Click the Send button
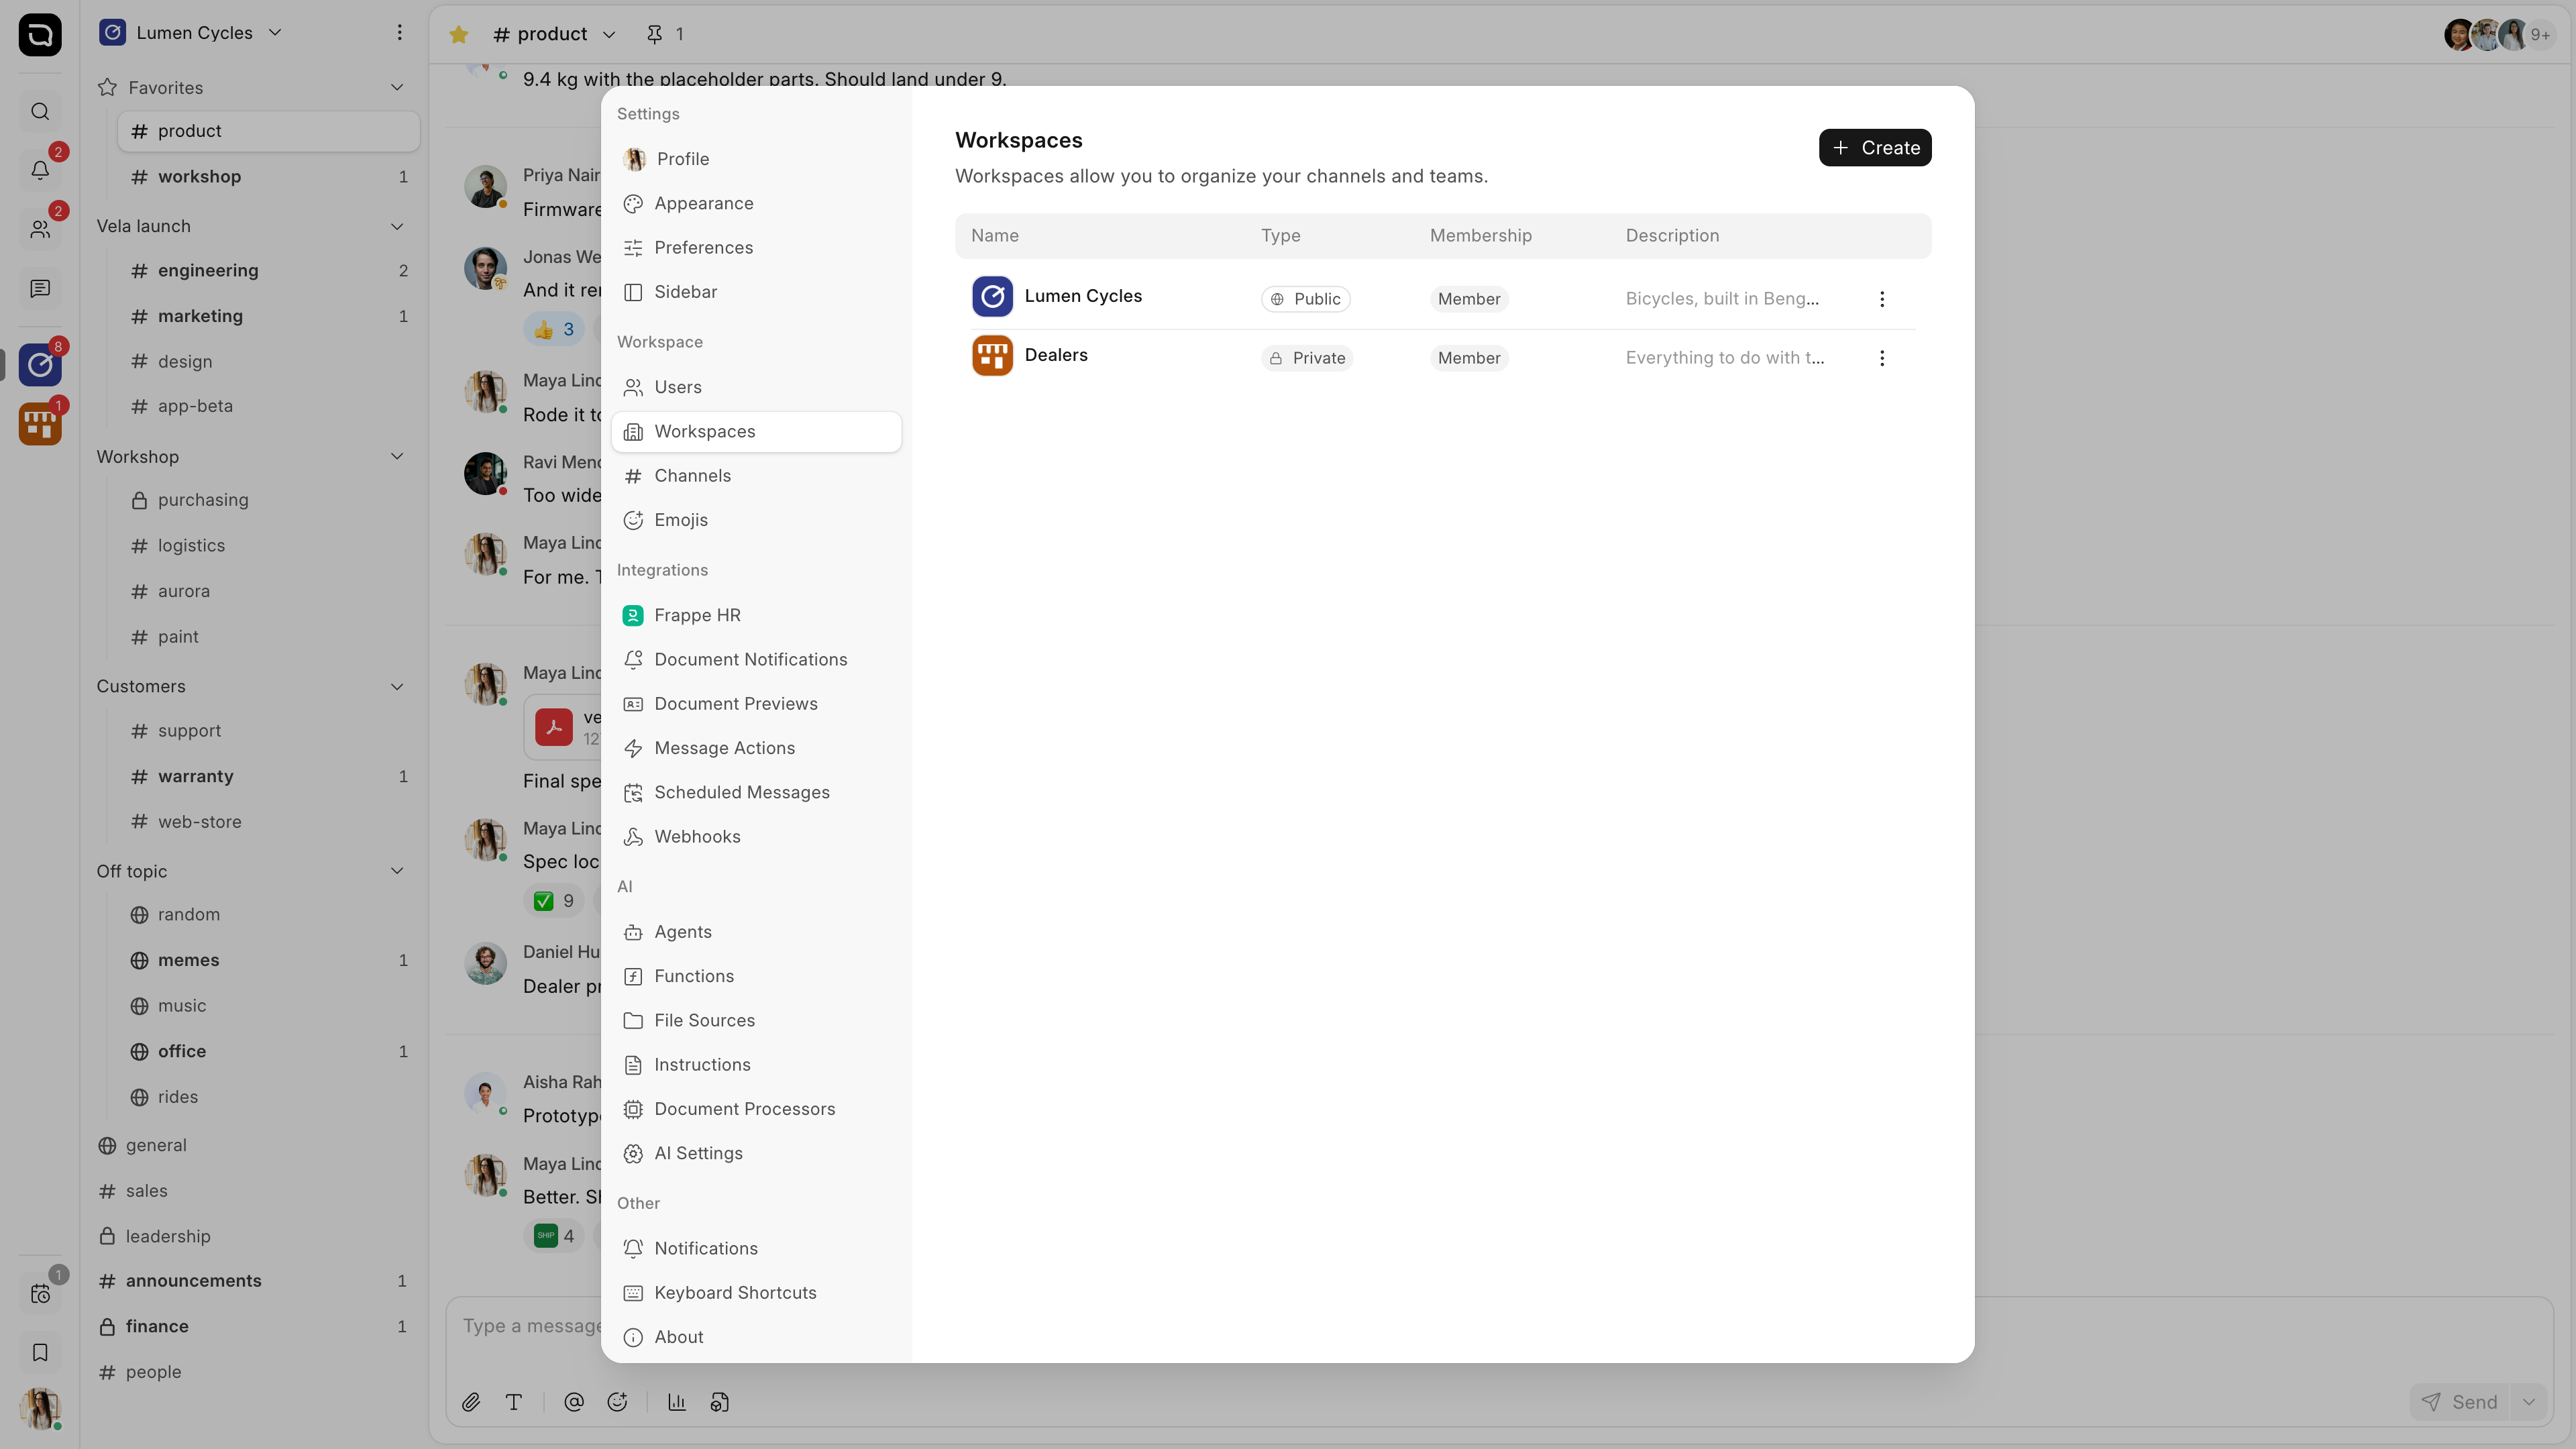The image size is (2576, 1449). coord(2460,1402)
